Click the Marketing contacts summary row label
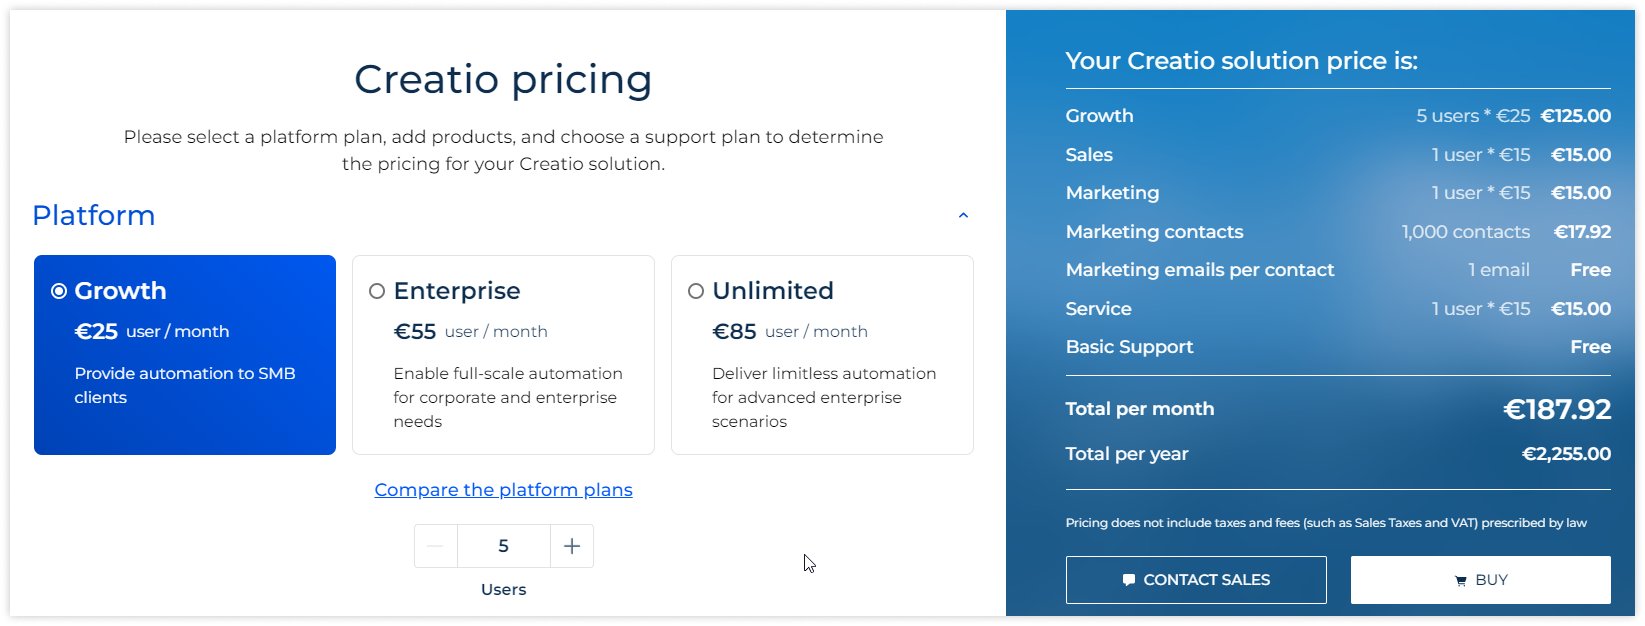 pos(1154,232)
